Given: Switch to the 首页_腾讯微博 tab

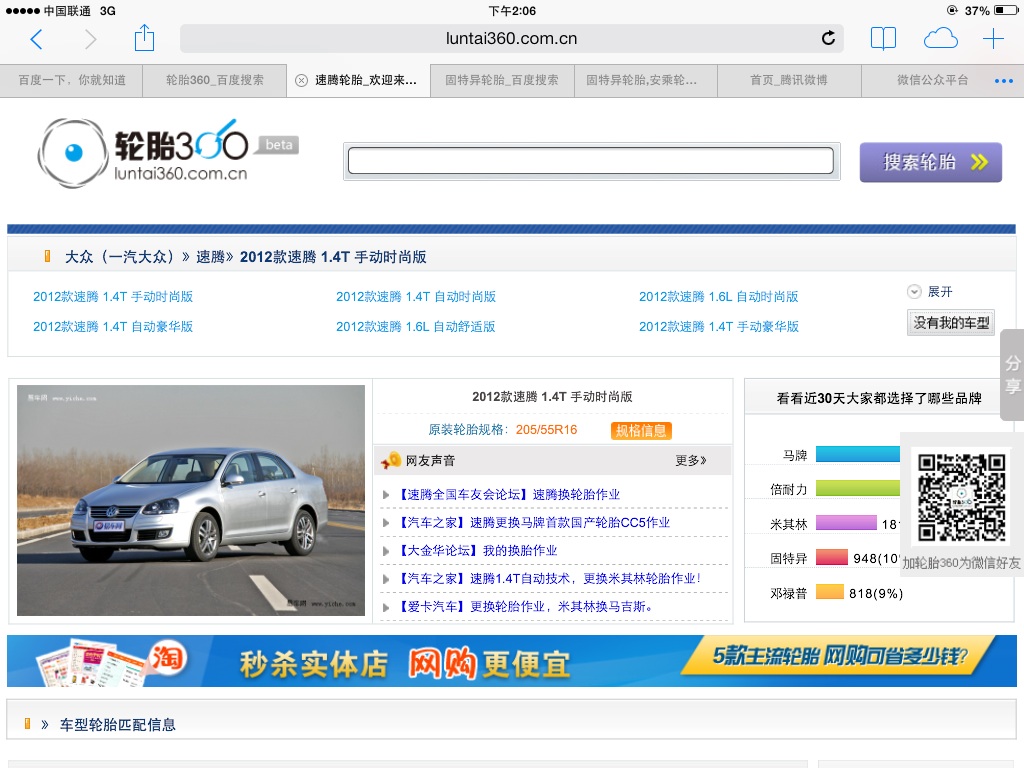Looking at the screenshot, I should (x=789, y=80).
